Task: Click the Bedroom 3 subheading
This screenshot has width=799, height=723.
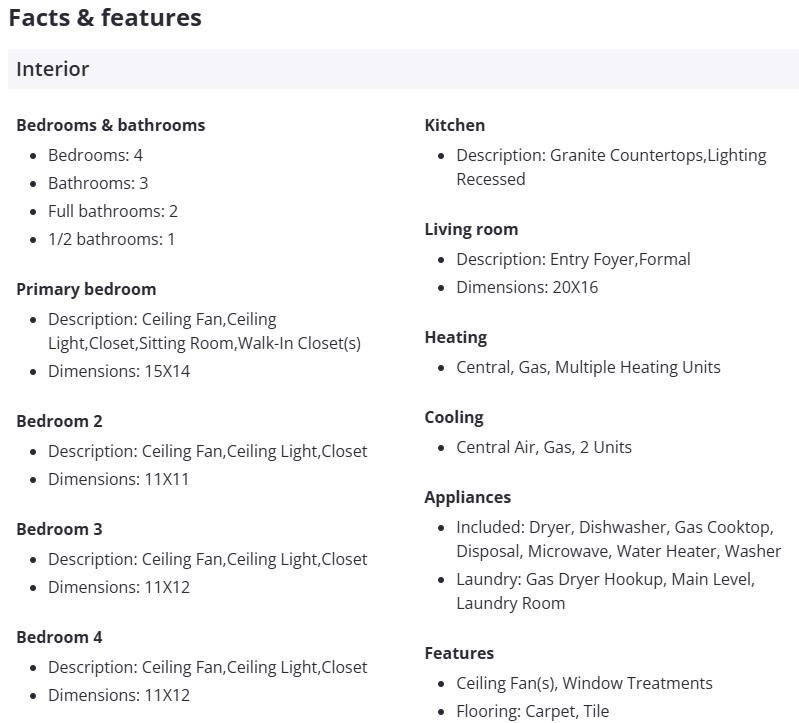Action: [x=59, y=529]
